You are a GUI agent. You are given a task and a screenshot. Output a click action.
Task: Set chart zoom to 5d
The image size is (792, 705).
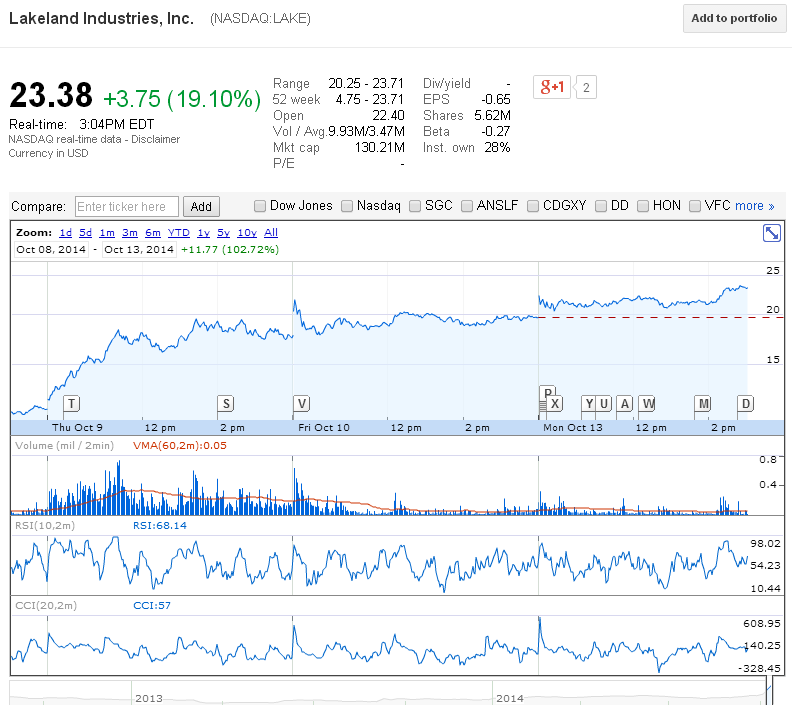85,233
